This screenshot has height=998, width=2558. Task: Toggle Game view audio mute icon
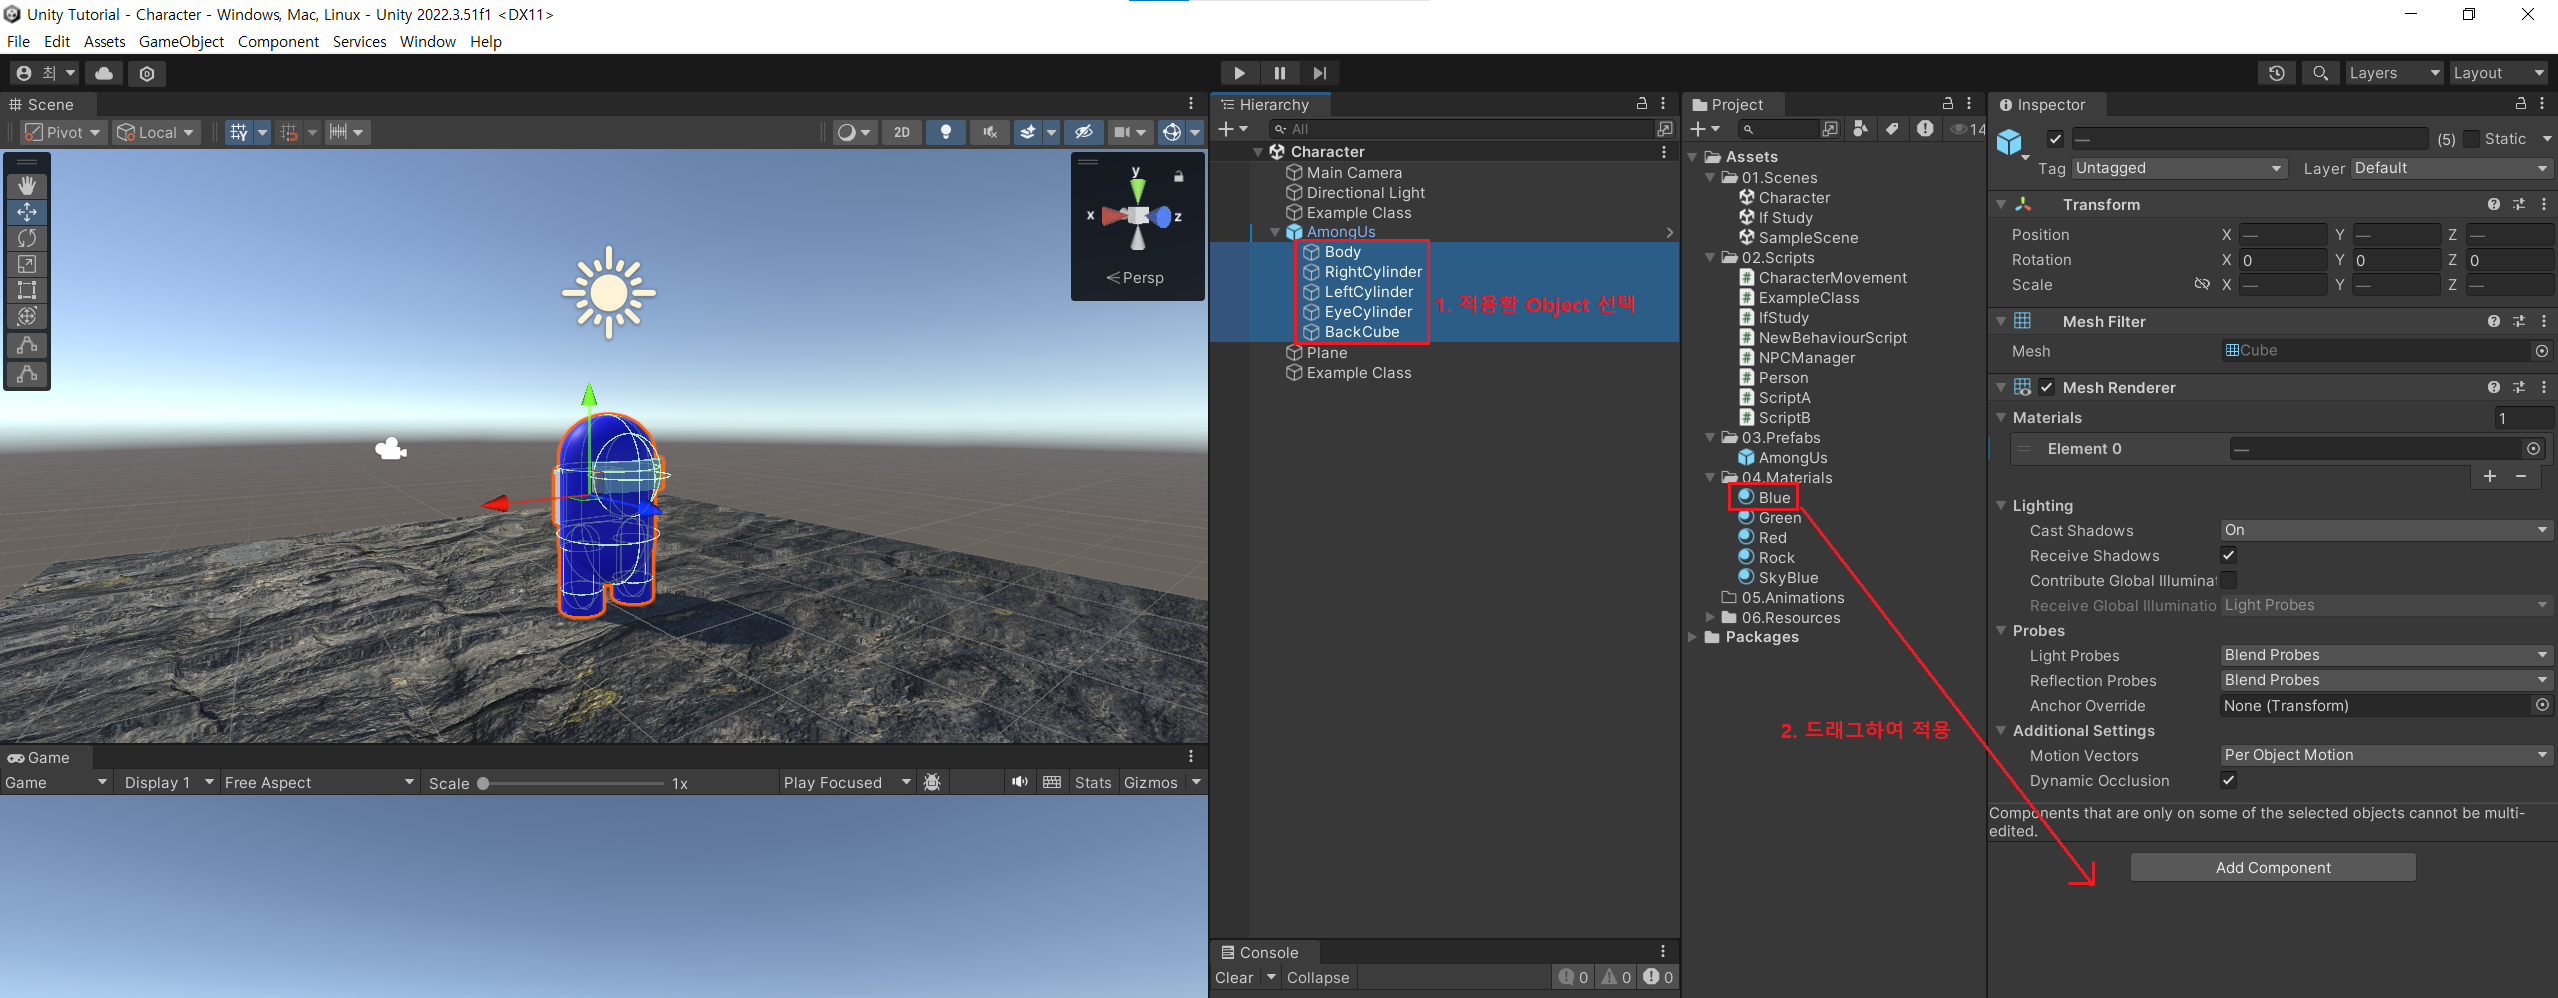coord(1019,782)
